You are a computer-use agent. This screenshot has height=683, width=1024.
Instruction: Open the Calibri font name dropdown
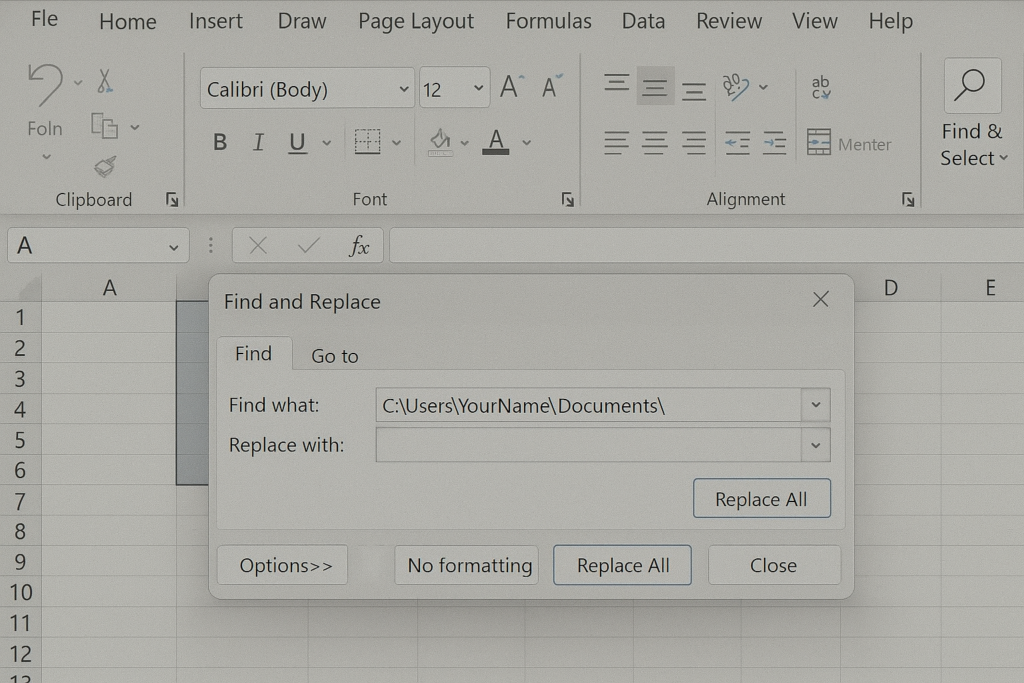point(404,89)
